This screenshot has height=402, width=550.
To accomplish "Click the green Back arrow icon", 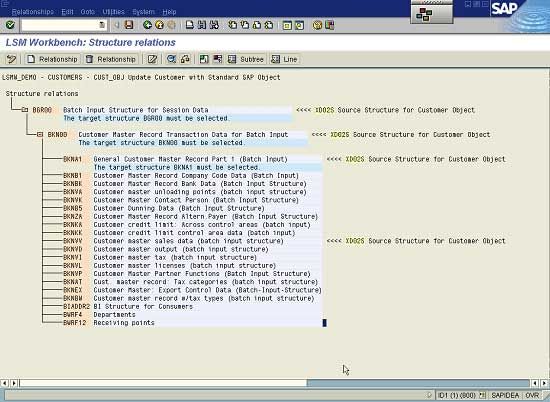I will (148, 25).
